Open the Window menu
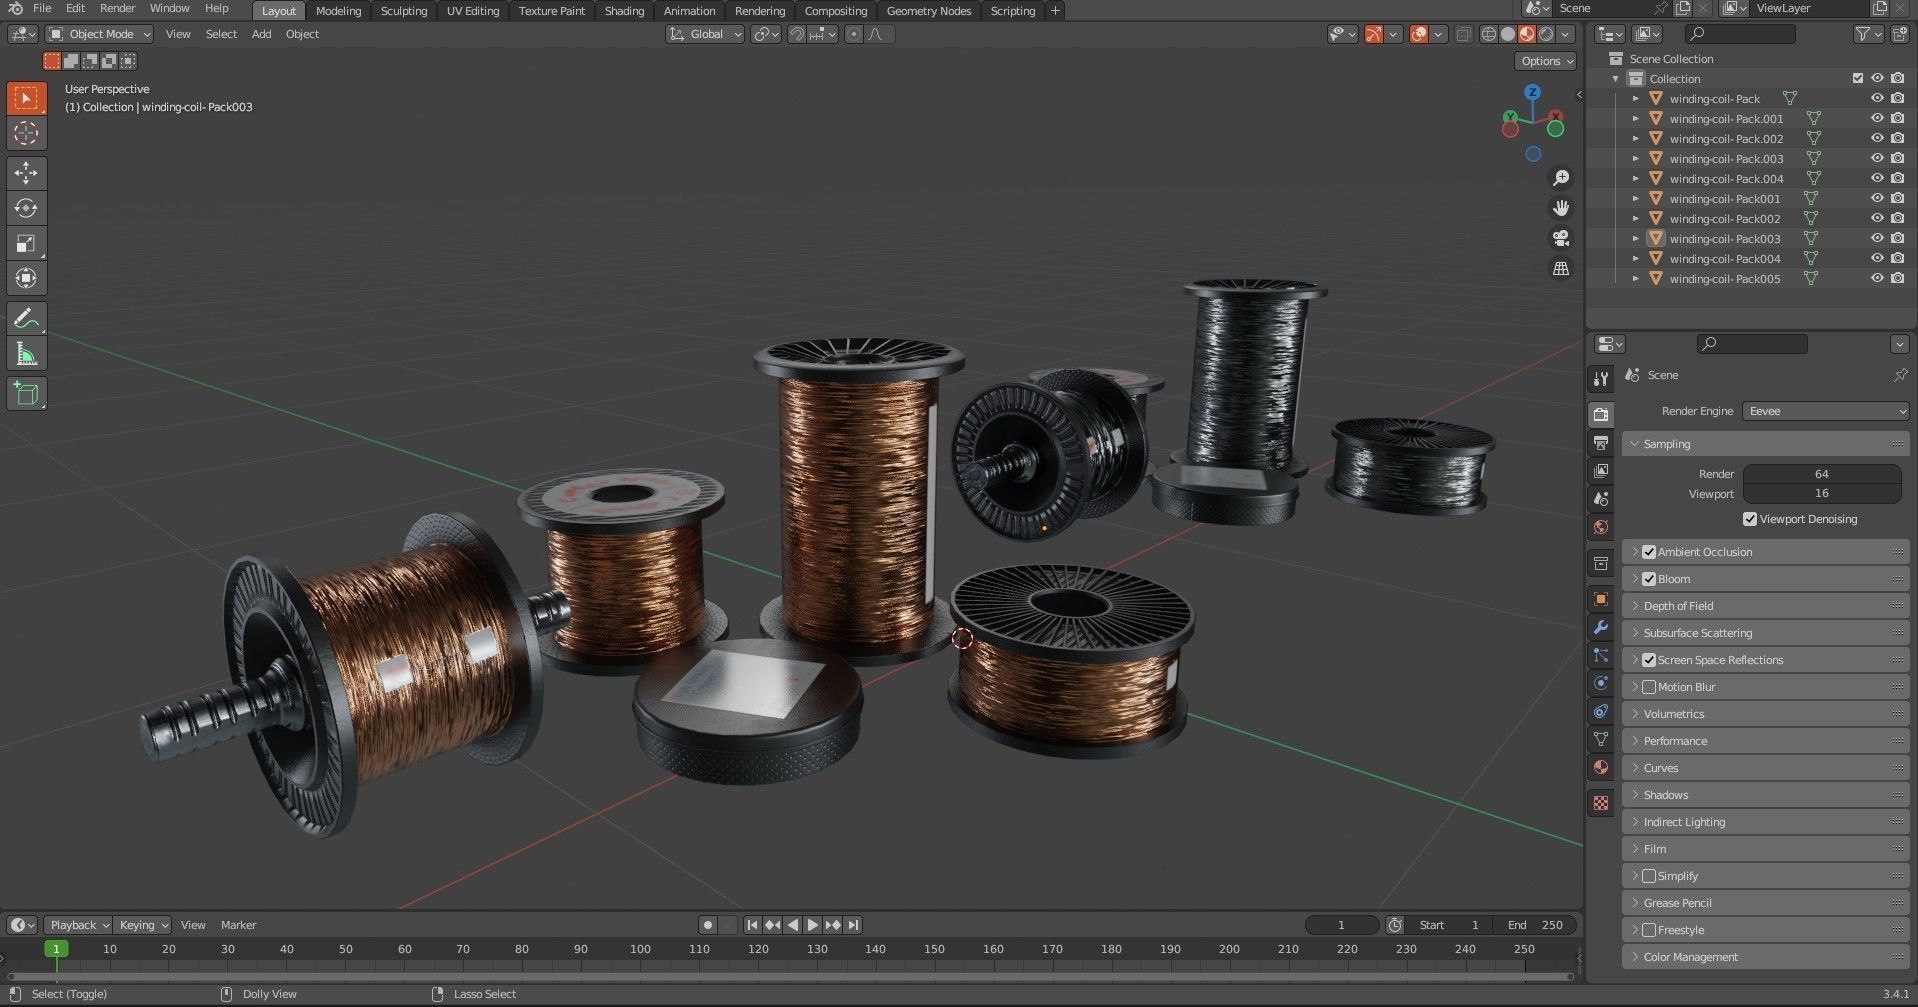1918x1007 pixels. click(x=169, y=8)
